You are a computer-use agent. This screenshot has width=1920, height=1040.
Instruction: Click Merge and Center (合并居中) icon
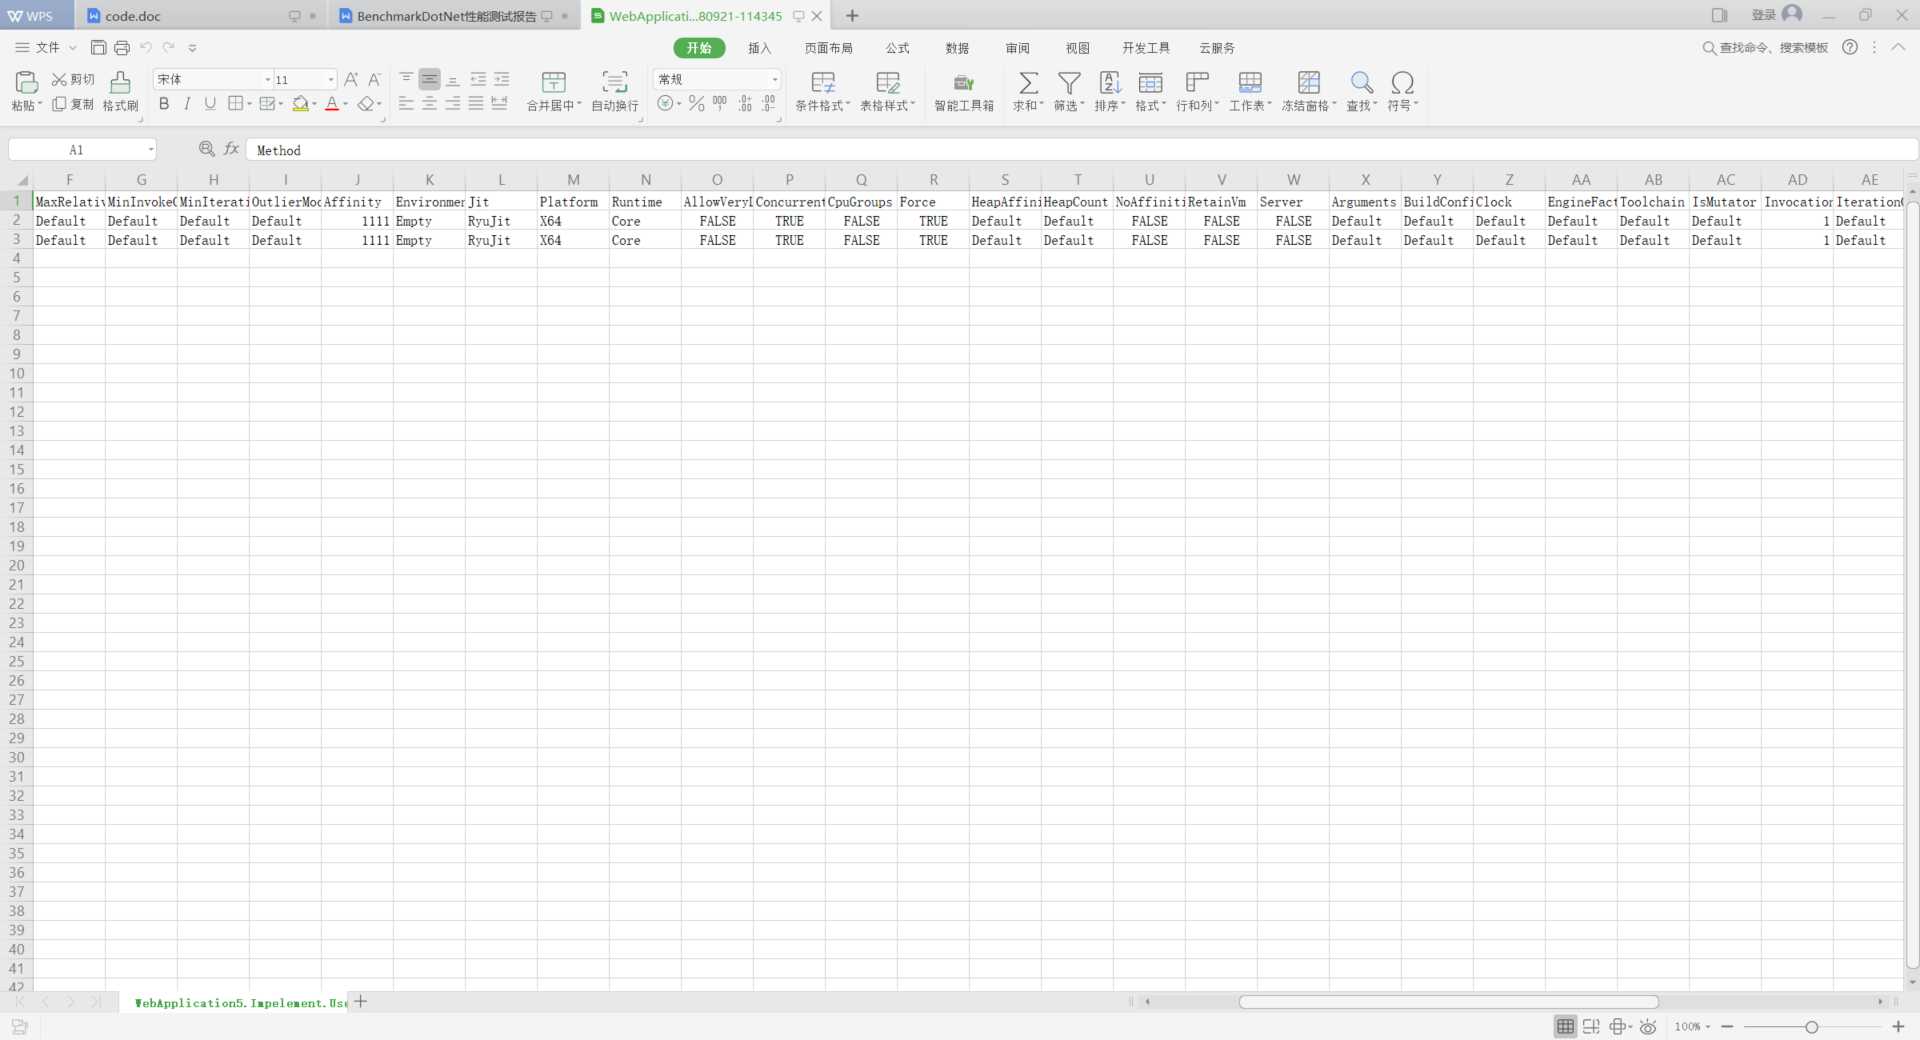[553, 82]
